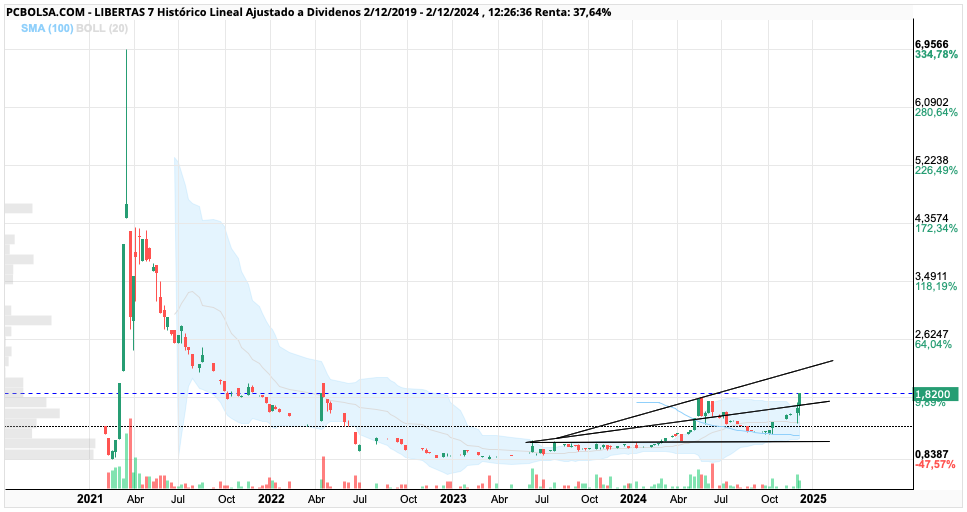The image size is (967, 512).
Task: Click the 5,2238 price axis label
Action: (932, 160)
